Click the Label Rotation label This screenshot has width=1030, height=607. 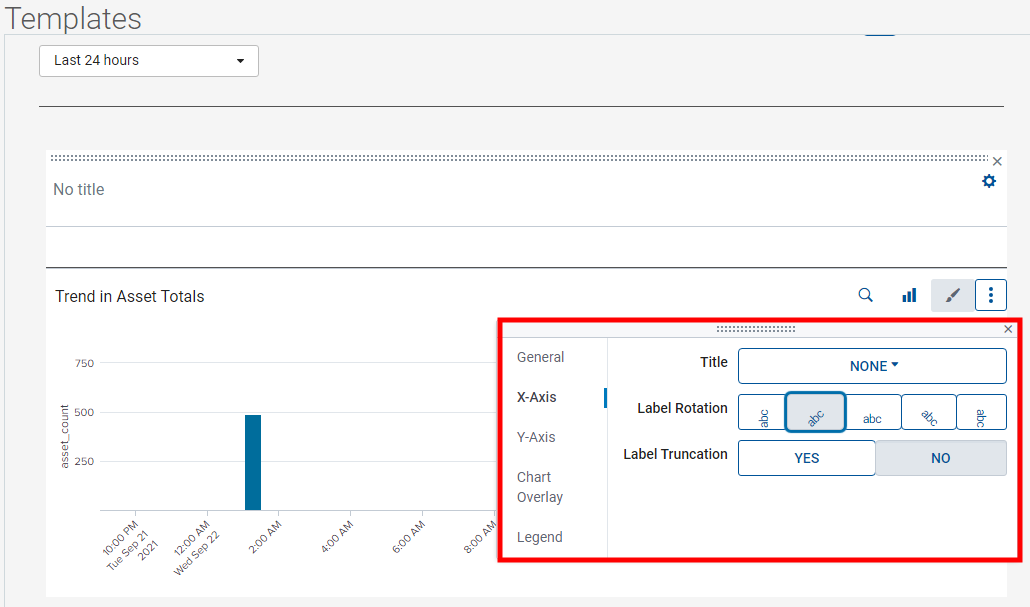683,408
